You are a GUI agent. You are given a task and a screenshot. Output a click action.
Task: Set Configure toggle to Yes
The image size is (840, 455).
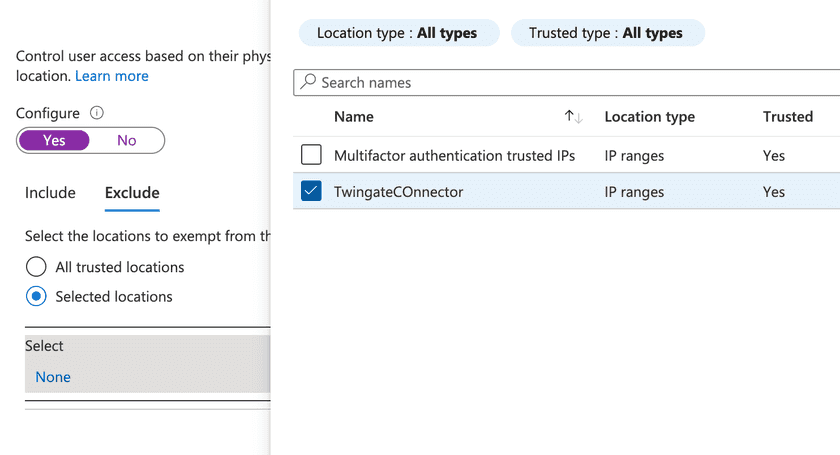(x=54, y=140)
